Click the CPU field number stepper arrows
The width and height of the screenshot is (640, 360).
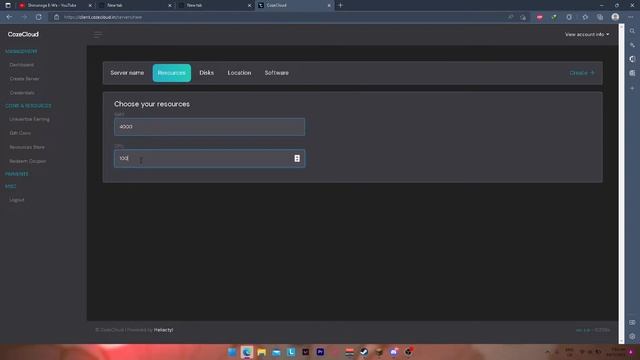297,158
